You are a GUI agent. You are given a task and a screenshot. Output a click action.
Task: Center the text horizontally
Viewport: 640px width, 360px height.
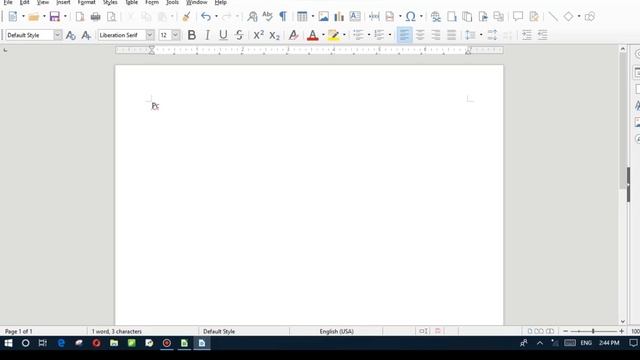coord(420,35)
